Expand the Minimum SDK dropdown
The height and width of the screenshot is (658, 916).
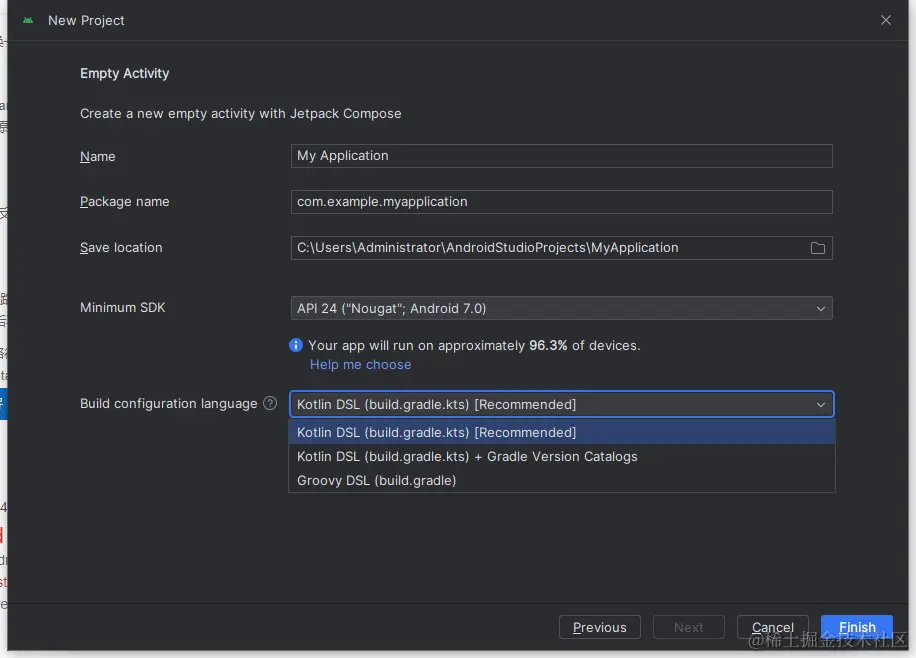(x=821, y=309)
